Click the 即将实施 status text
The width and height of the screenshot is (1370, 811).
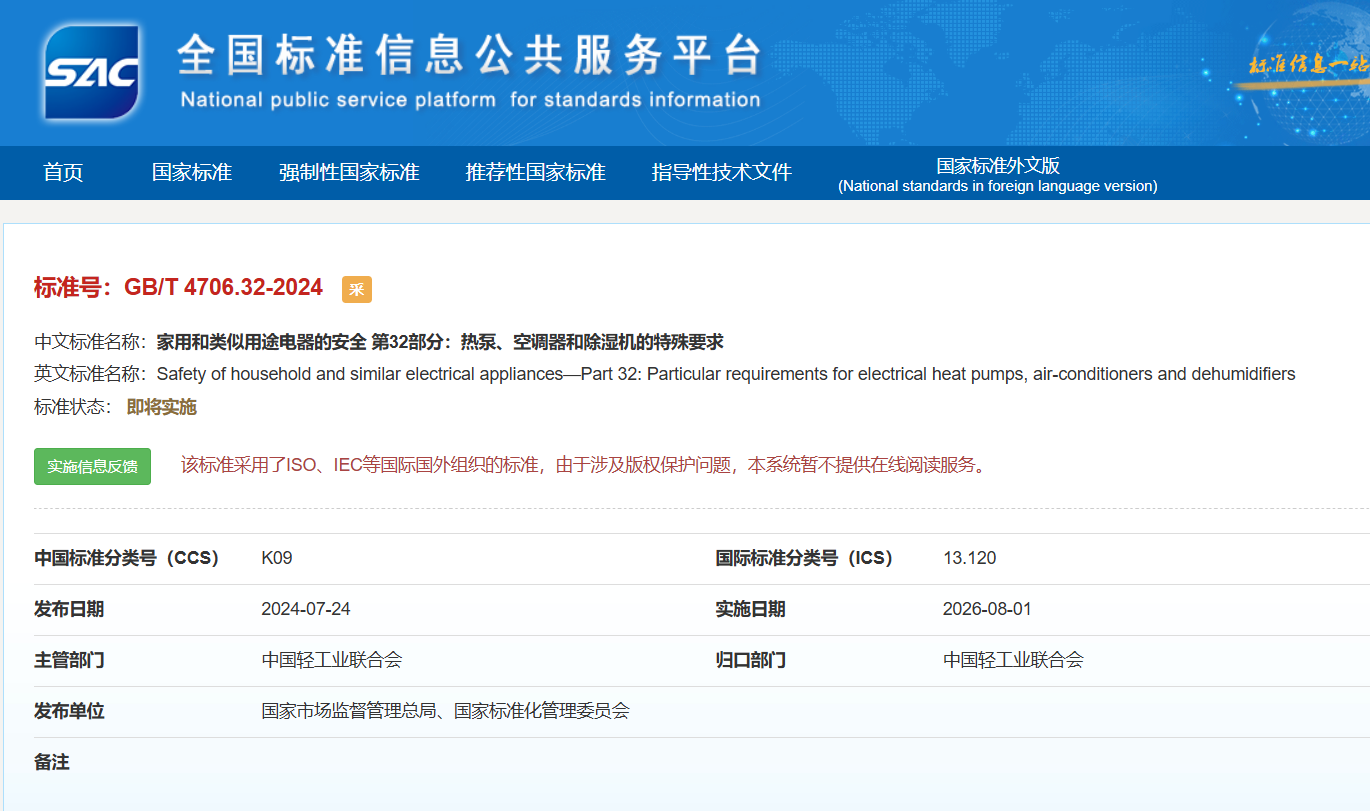point(162,407)
